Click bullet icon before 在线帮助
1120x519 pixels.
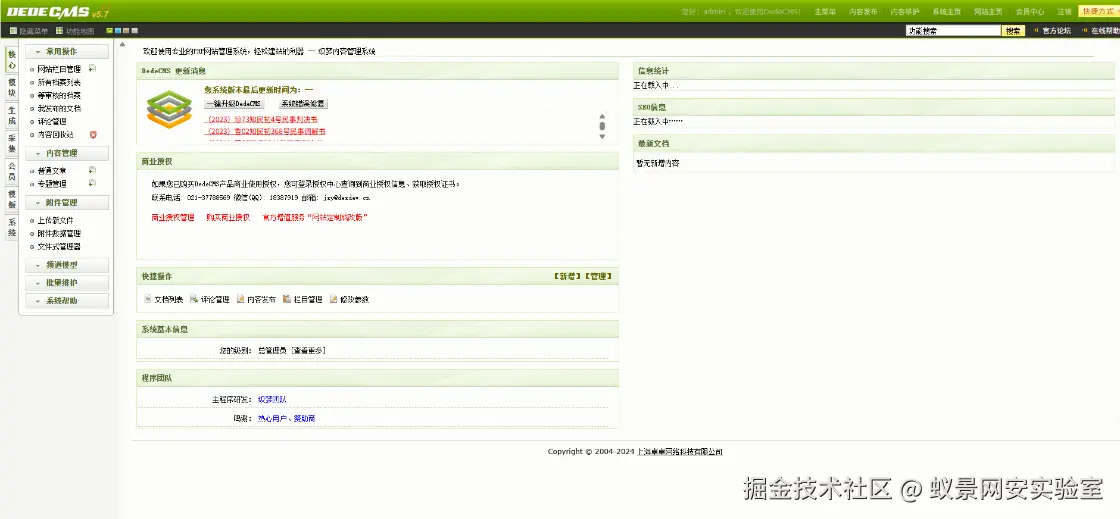click(1085, 31)
